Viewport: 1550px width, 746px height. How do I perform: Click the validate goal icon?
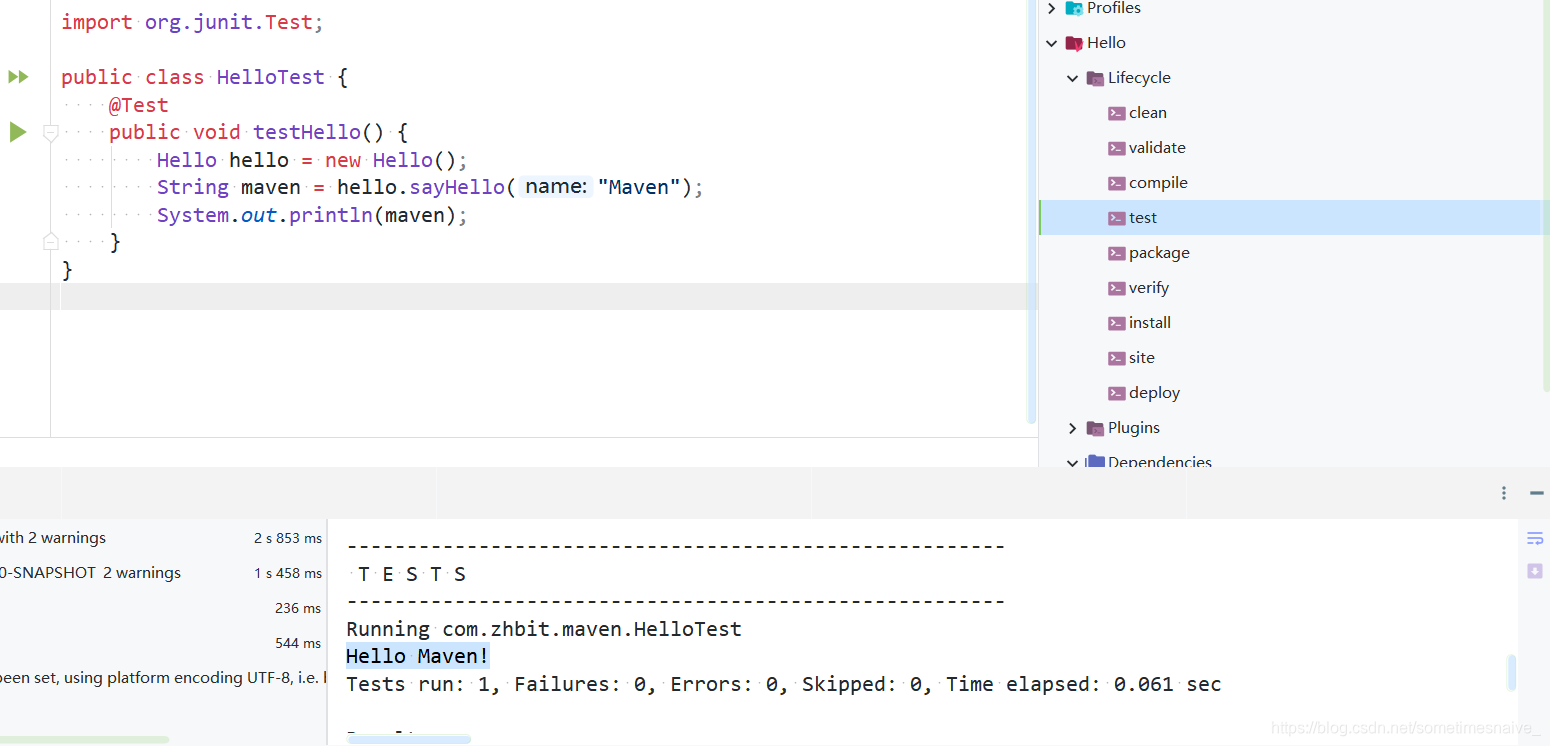tap(1116, 148)
